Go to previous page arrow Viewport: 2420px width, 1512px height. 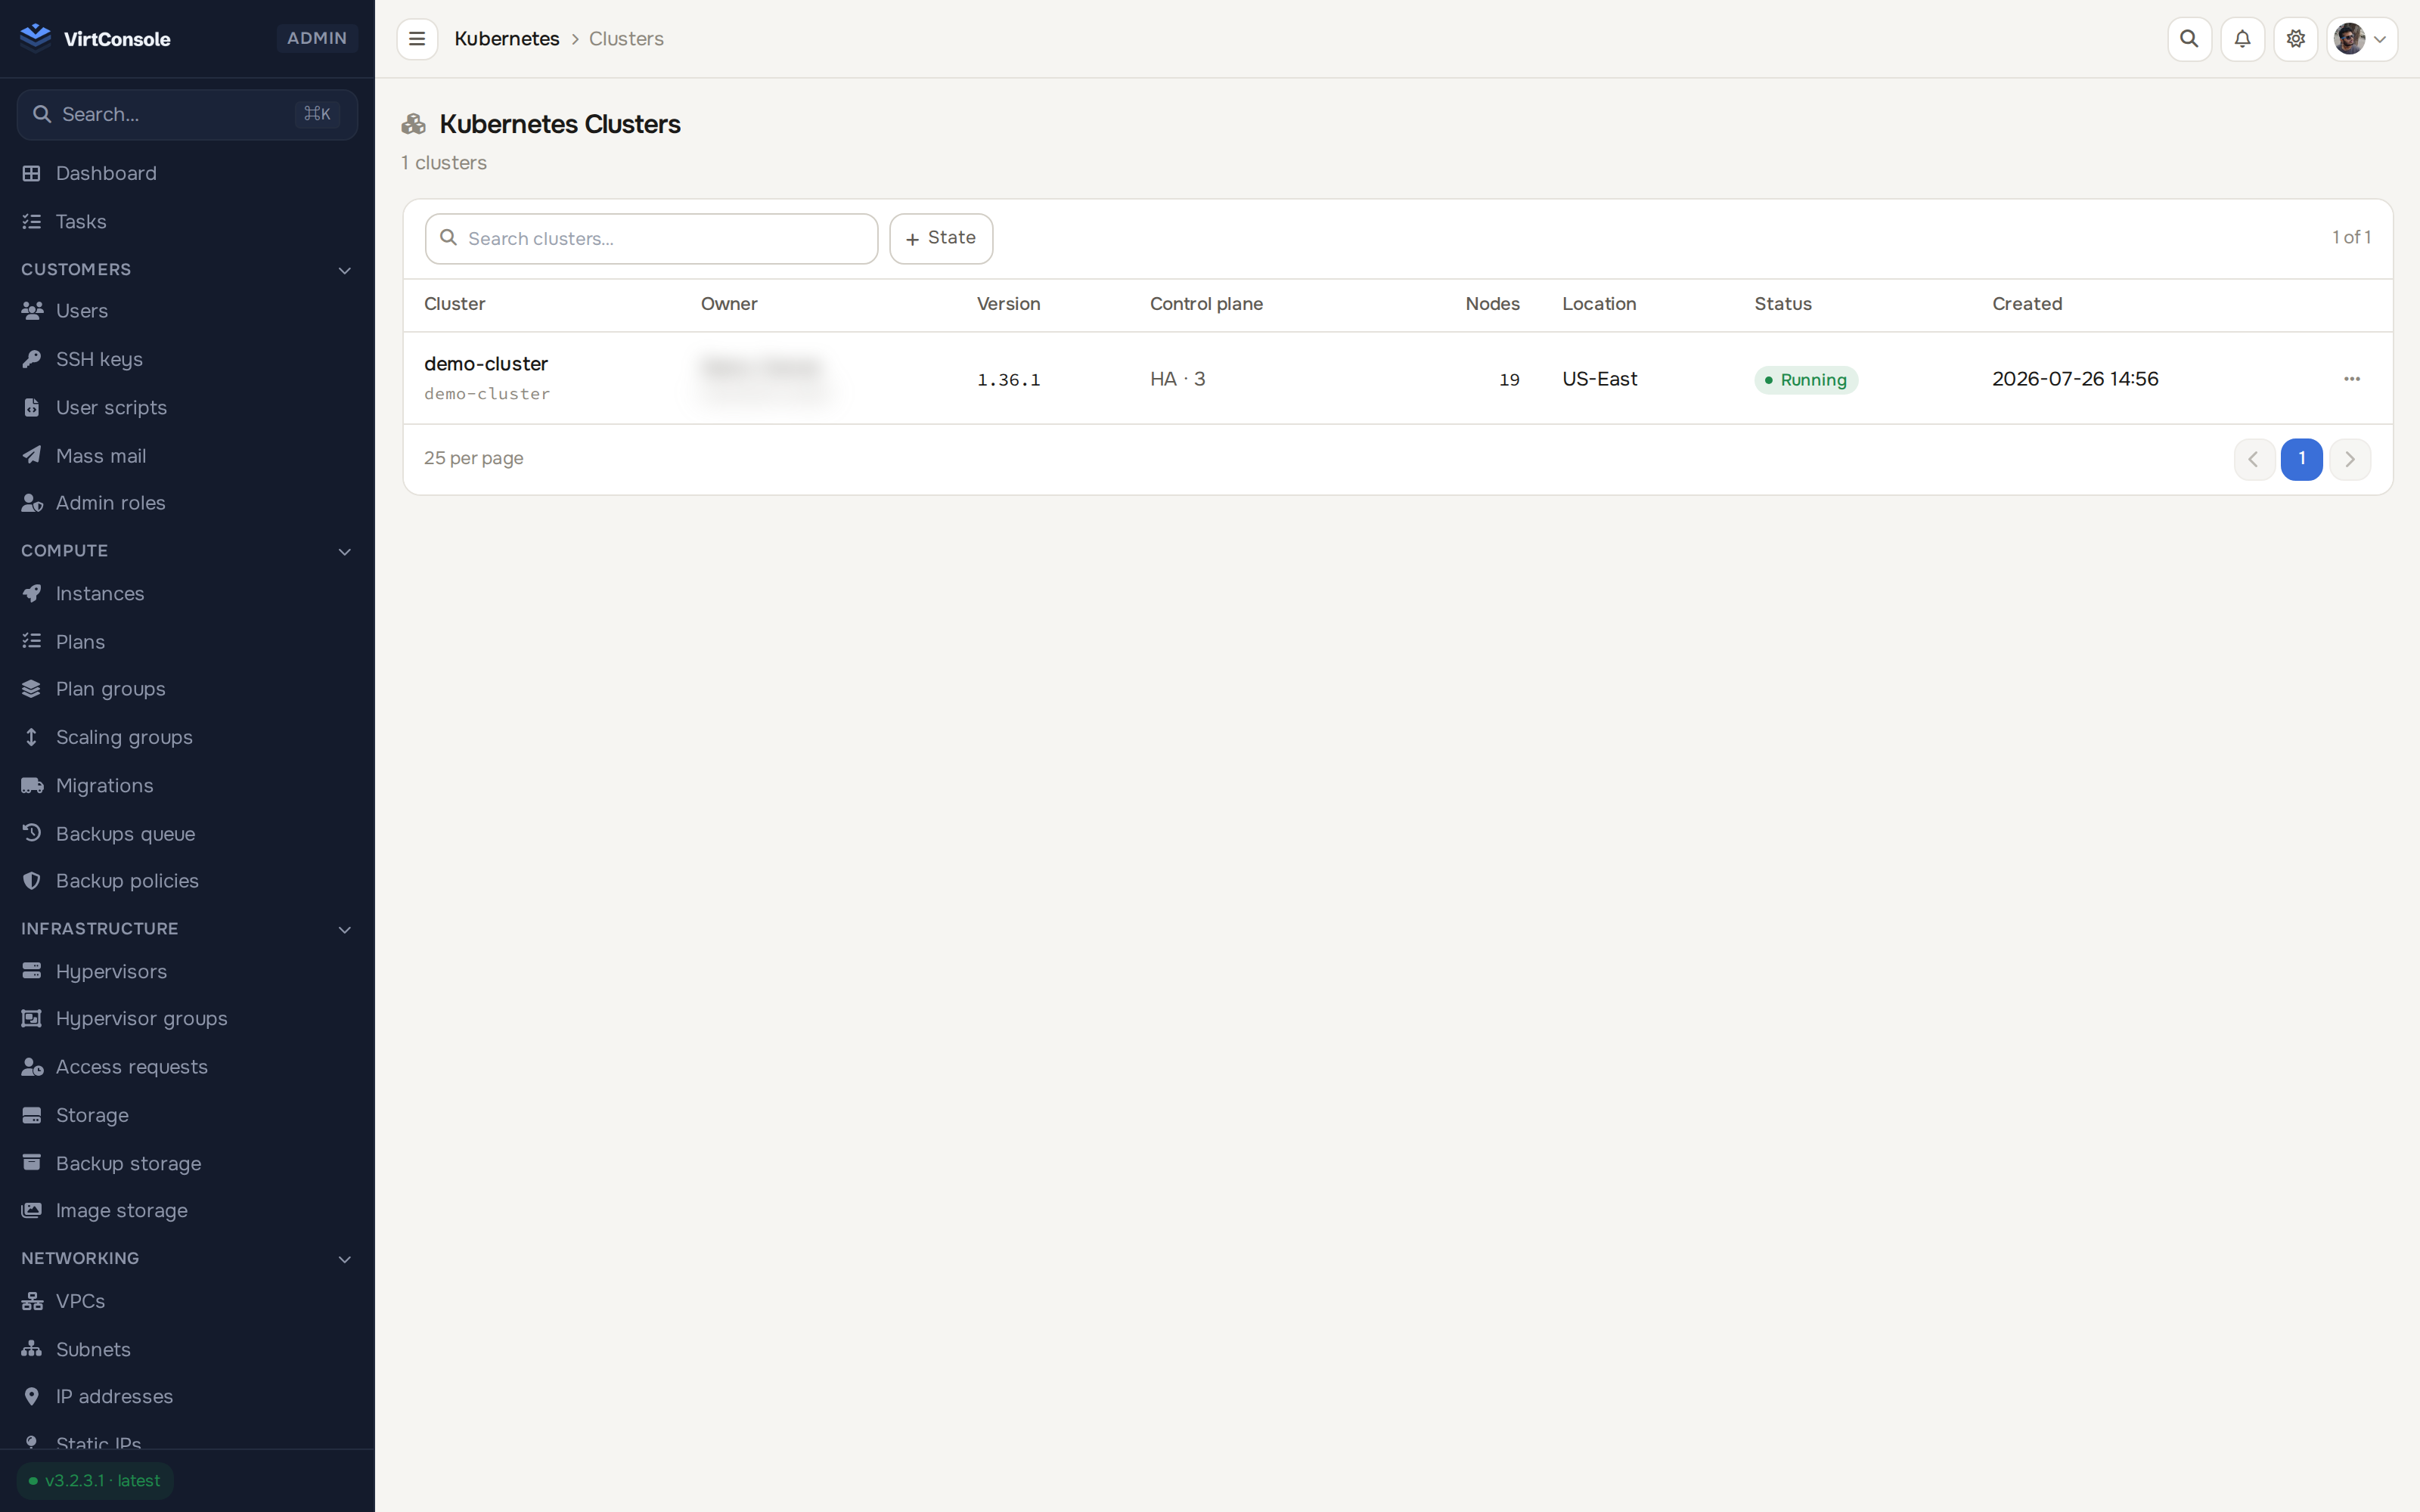point(2254,459)
